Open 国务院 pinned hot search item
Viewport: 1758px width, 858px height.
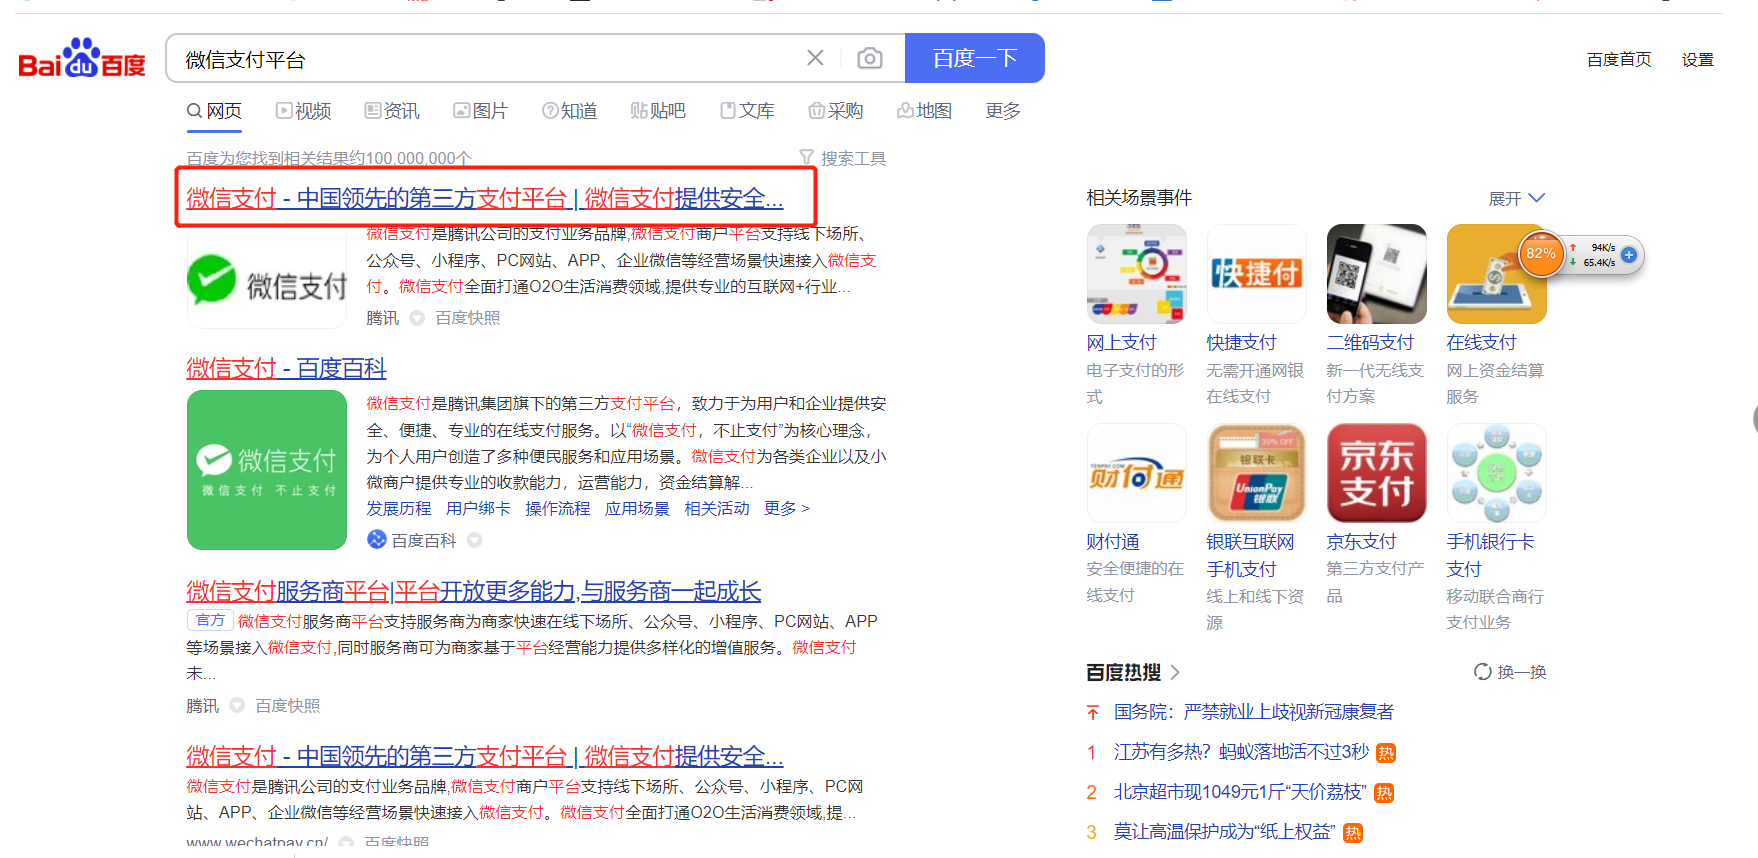pyautogui.click(x=1254, y=712)
